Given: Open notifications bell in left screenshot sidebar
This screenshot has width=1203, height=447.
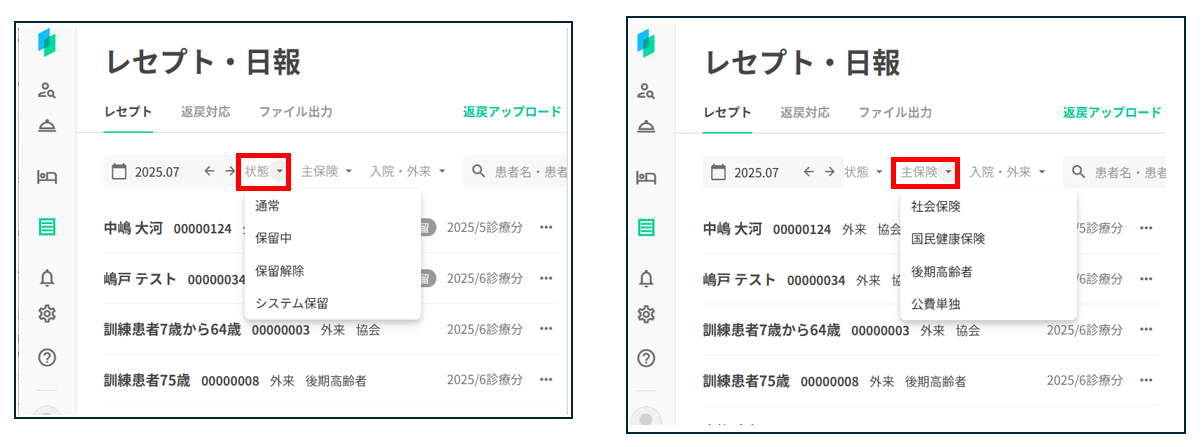Looking at the screenshot, I should click(46, 278).
